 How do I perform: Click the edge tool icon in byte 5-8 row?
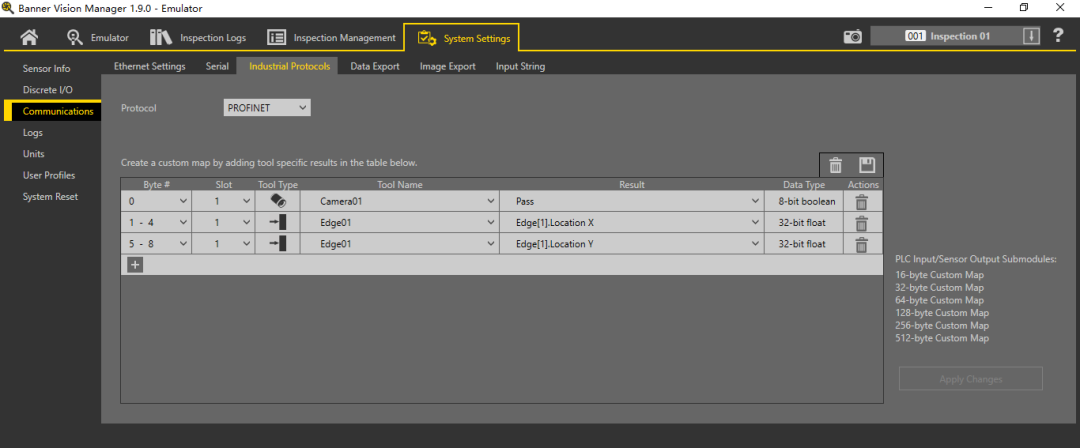click(x=278, y=243)
